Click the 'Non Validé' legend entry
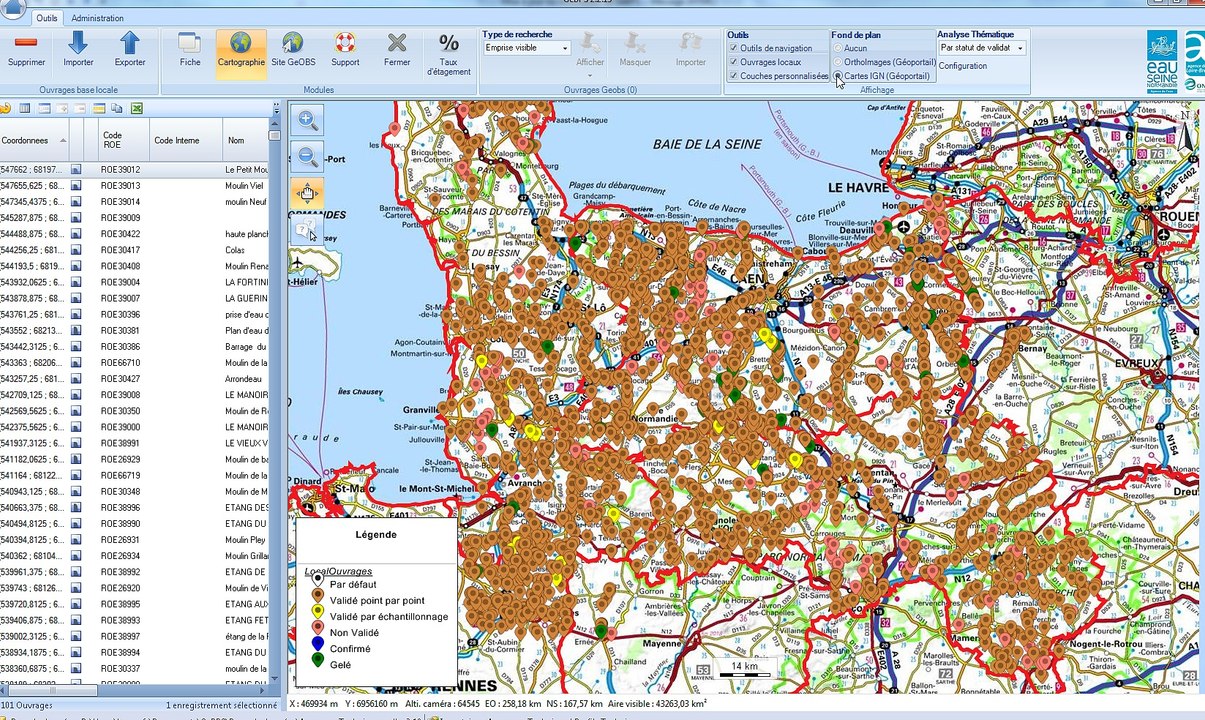1205x720 pixels. point(354,632)
